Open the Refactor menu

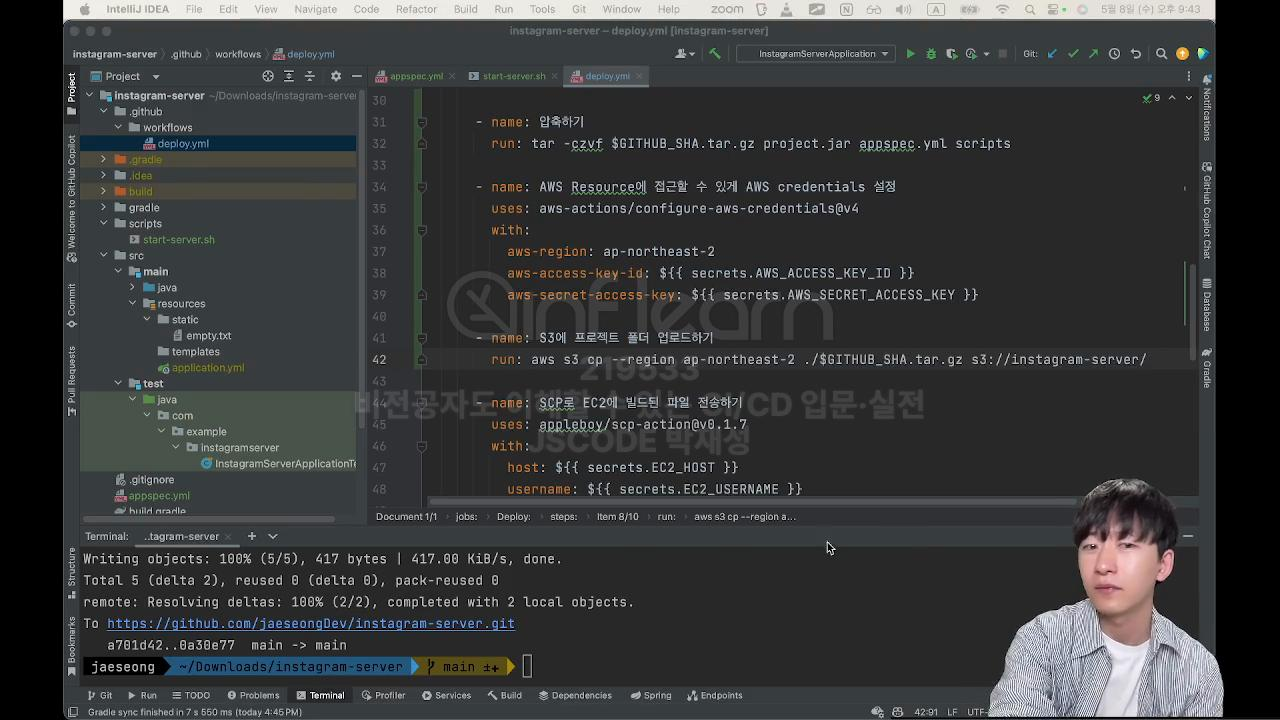(x=416, y=9)
